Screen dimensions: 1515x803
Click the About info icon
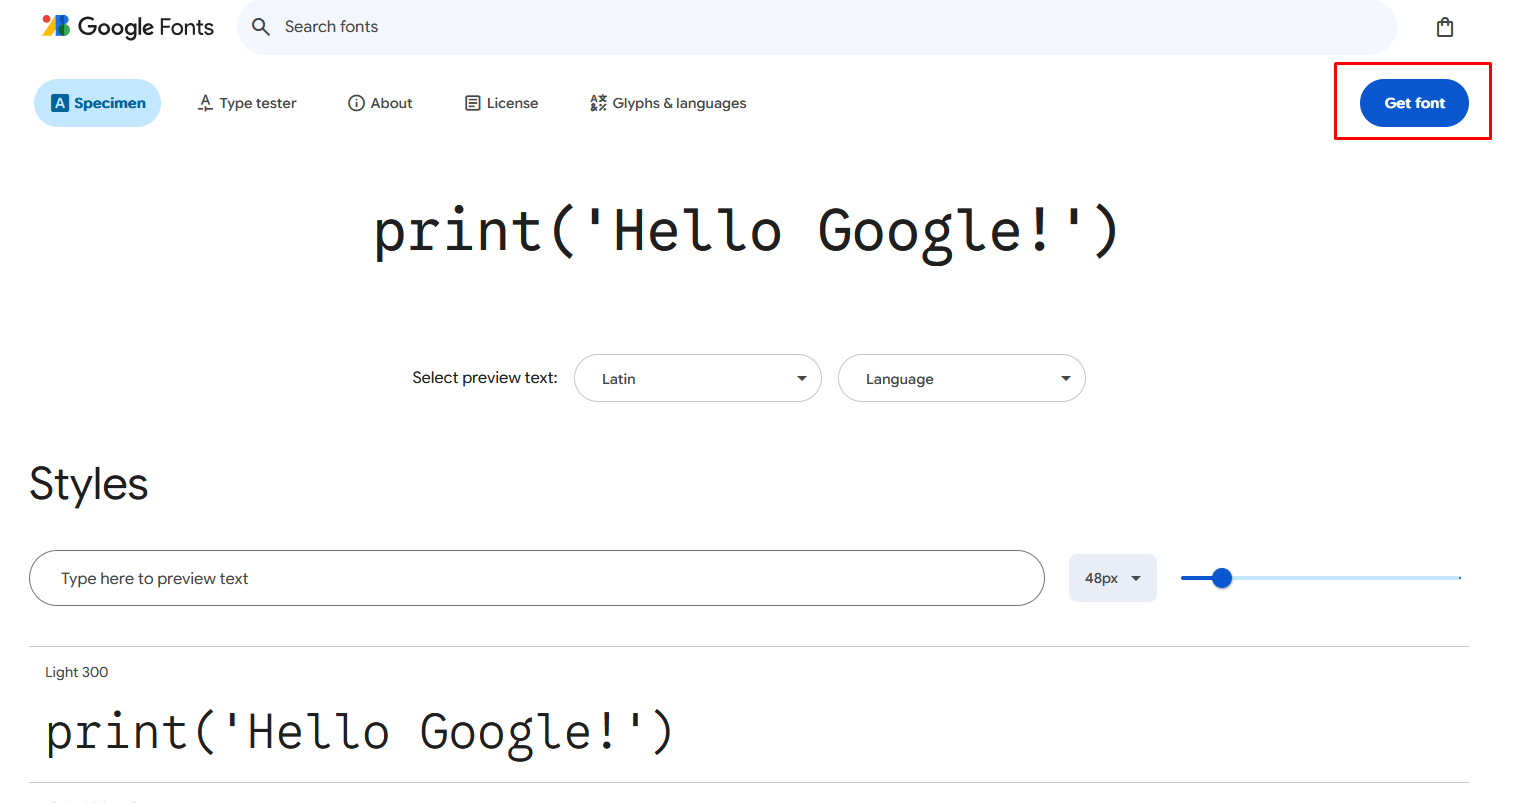(356, 103)
